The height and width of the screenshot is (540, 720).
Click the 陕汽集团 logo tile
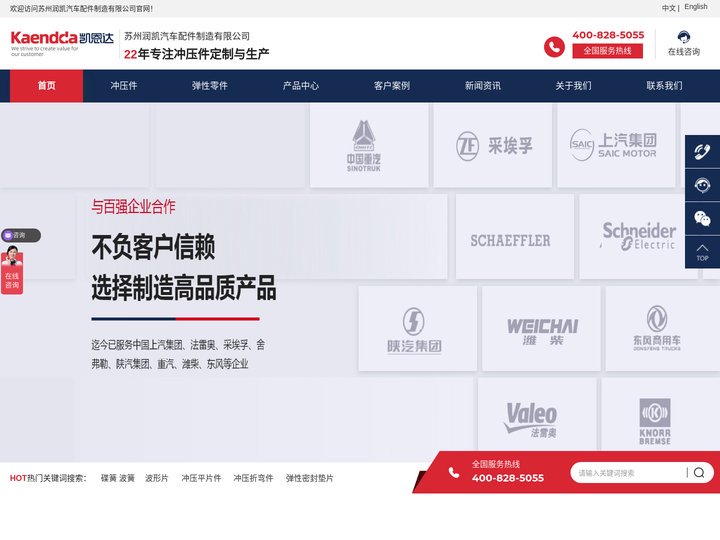(x=417, y=328)
